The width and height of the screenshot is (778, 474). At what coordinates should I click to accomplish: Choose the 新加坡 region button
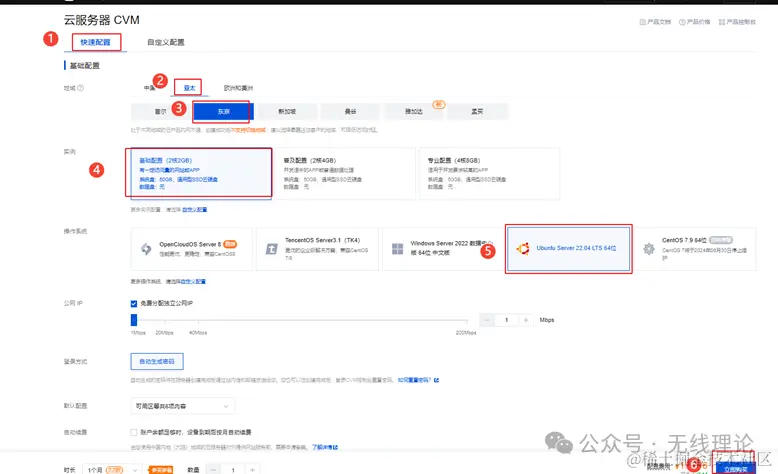tap(287, 112)
